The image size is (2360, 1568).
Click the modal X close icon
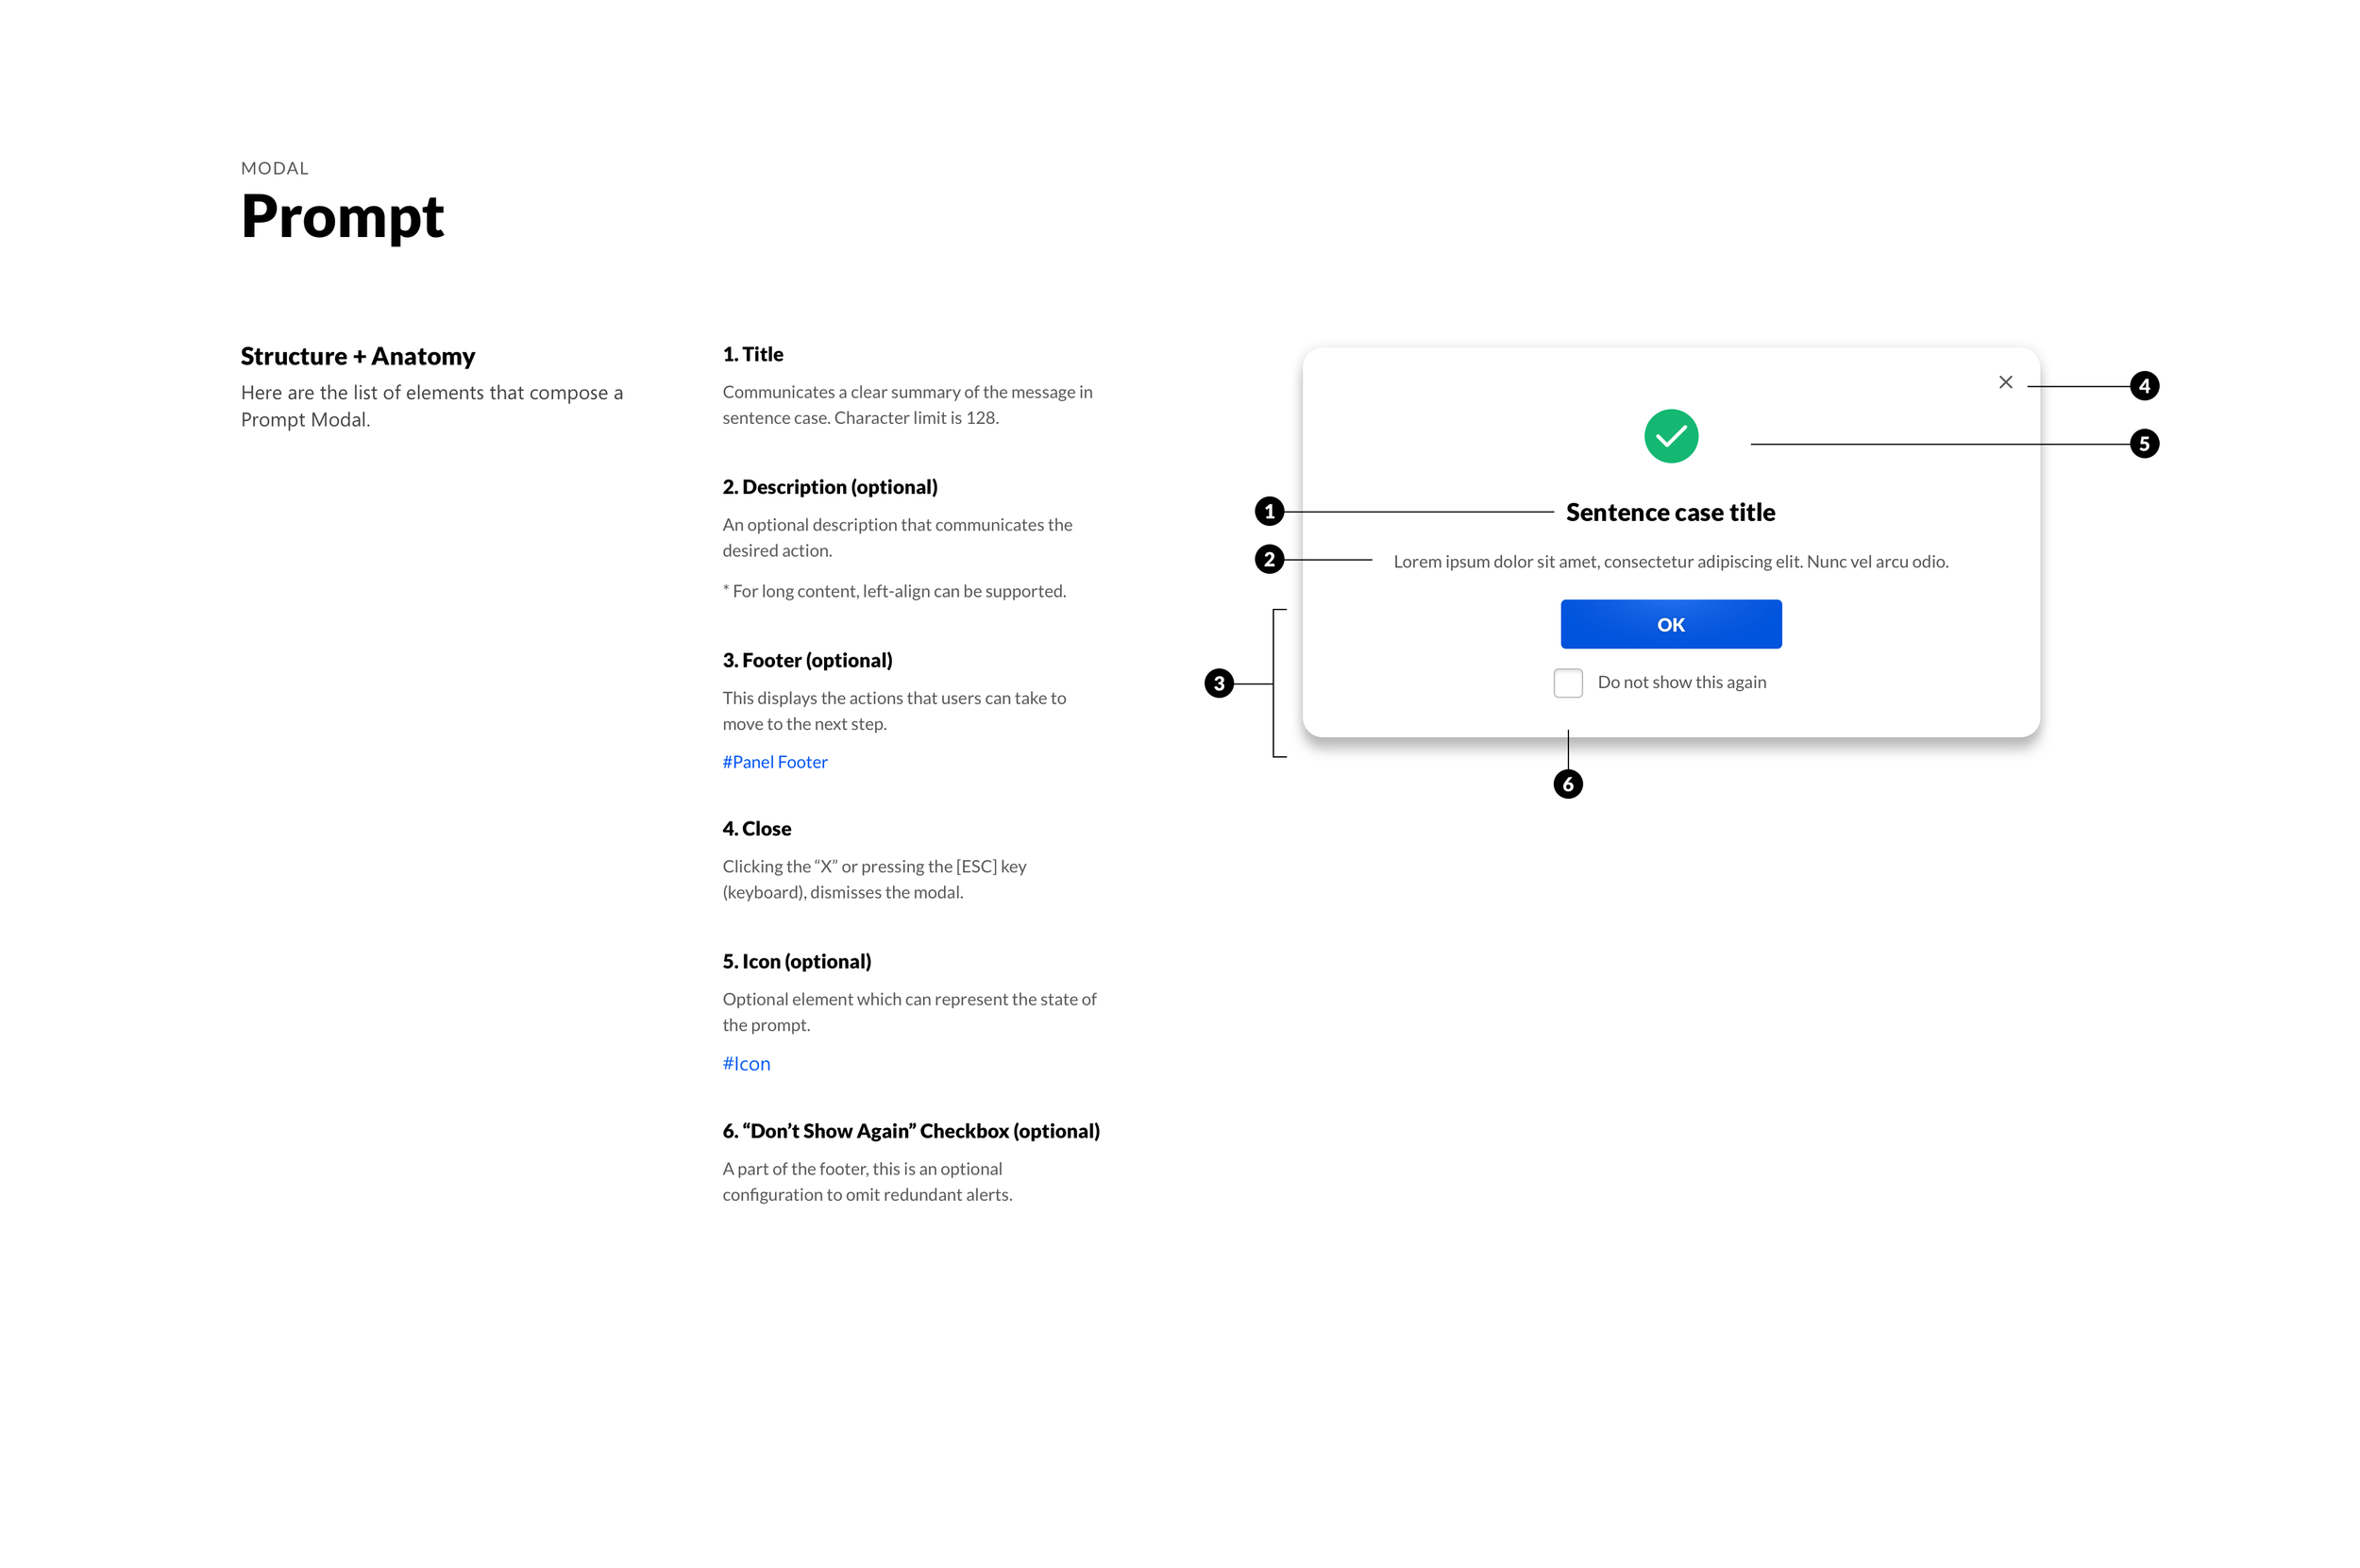click(2005, 382)
